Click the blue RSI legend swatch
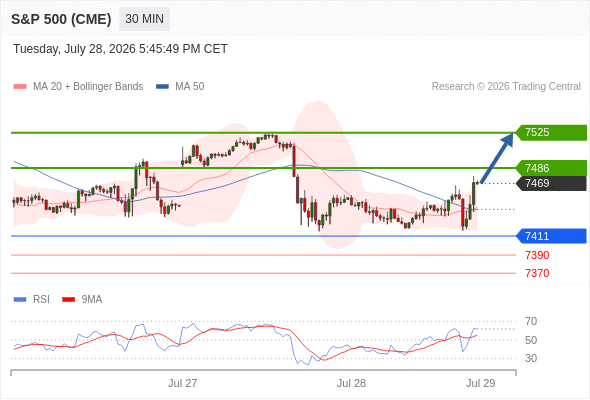590x400 pixels. coord(20,300)
